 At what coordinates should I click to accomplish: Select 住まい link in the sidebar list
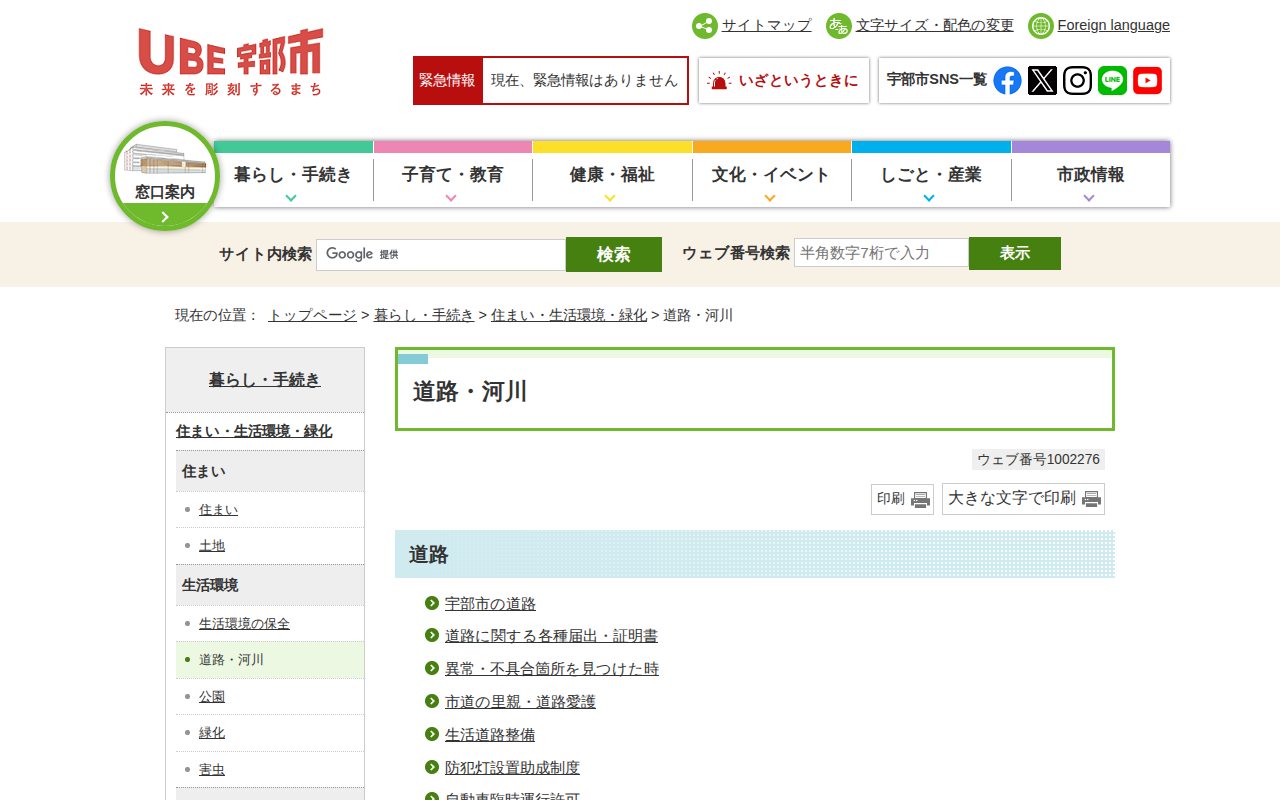tap(218, 510)
